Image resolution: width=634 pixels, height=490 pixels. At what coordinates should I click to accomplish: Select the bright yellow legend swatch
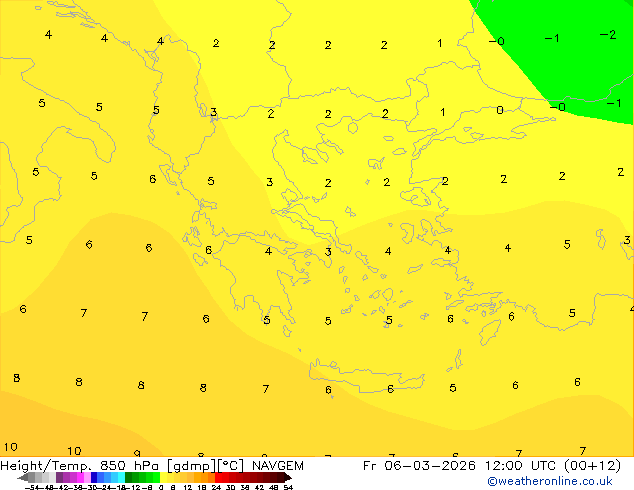click(x=164, y=477)
